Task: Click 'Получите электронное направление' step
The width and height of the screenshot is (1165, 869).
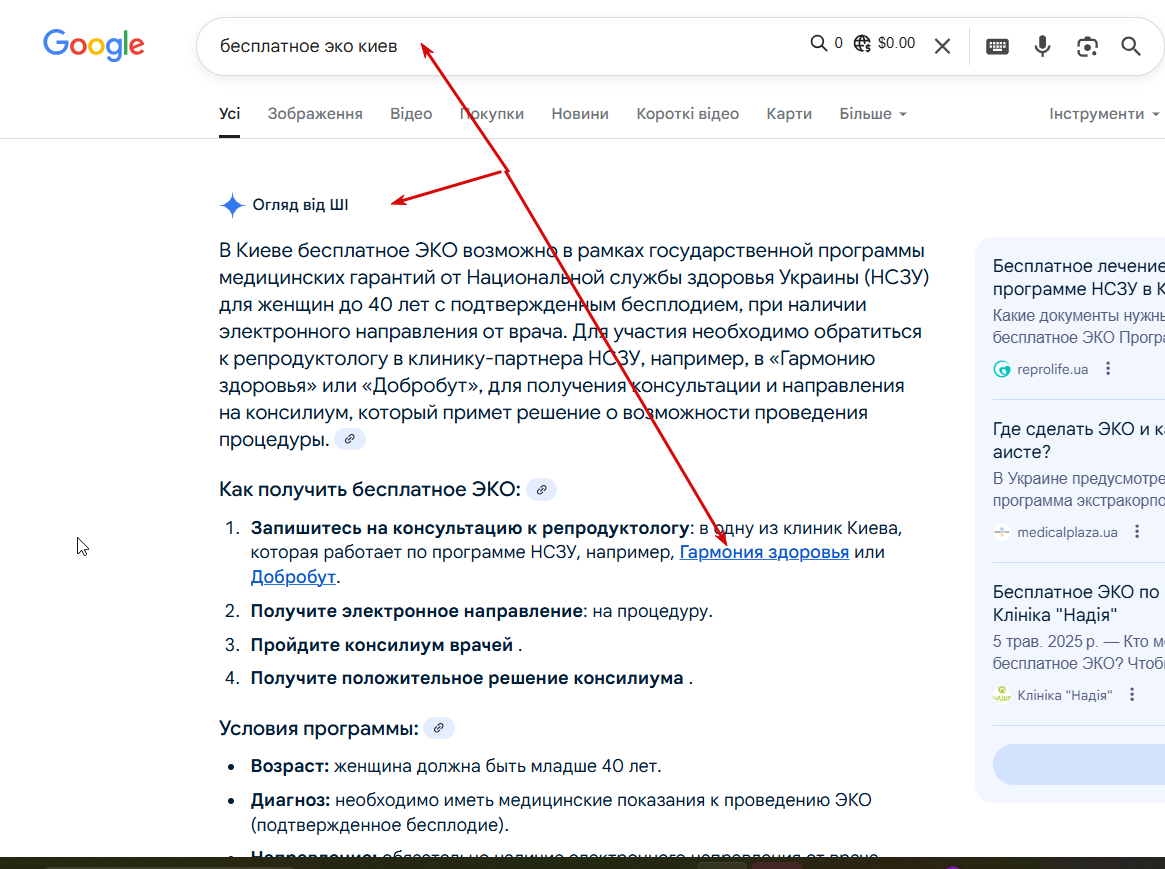Action: 416,611
